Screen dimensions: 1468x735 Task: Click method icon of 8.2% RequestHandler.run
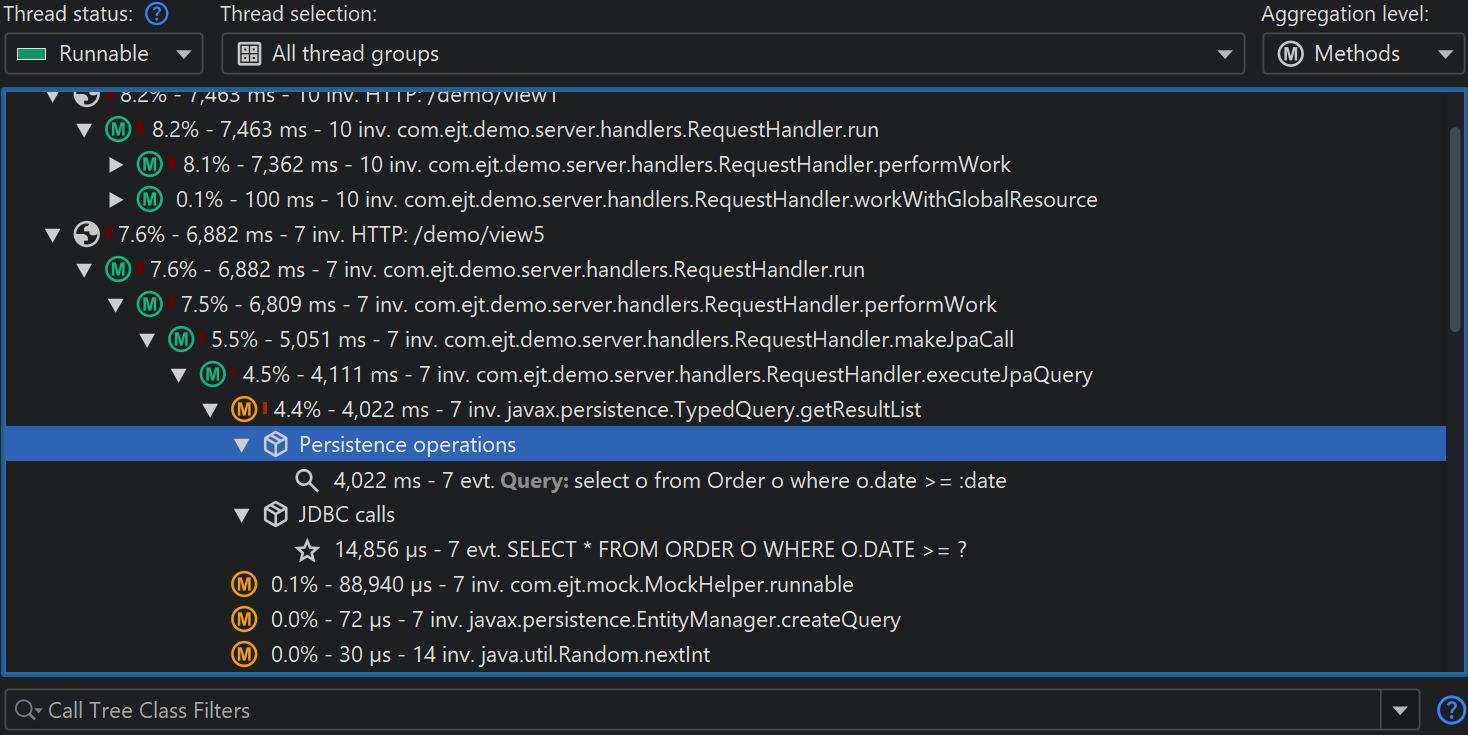[x=119, y=130]
